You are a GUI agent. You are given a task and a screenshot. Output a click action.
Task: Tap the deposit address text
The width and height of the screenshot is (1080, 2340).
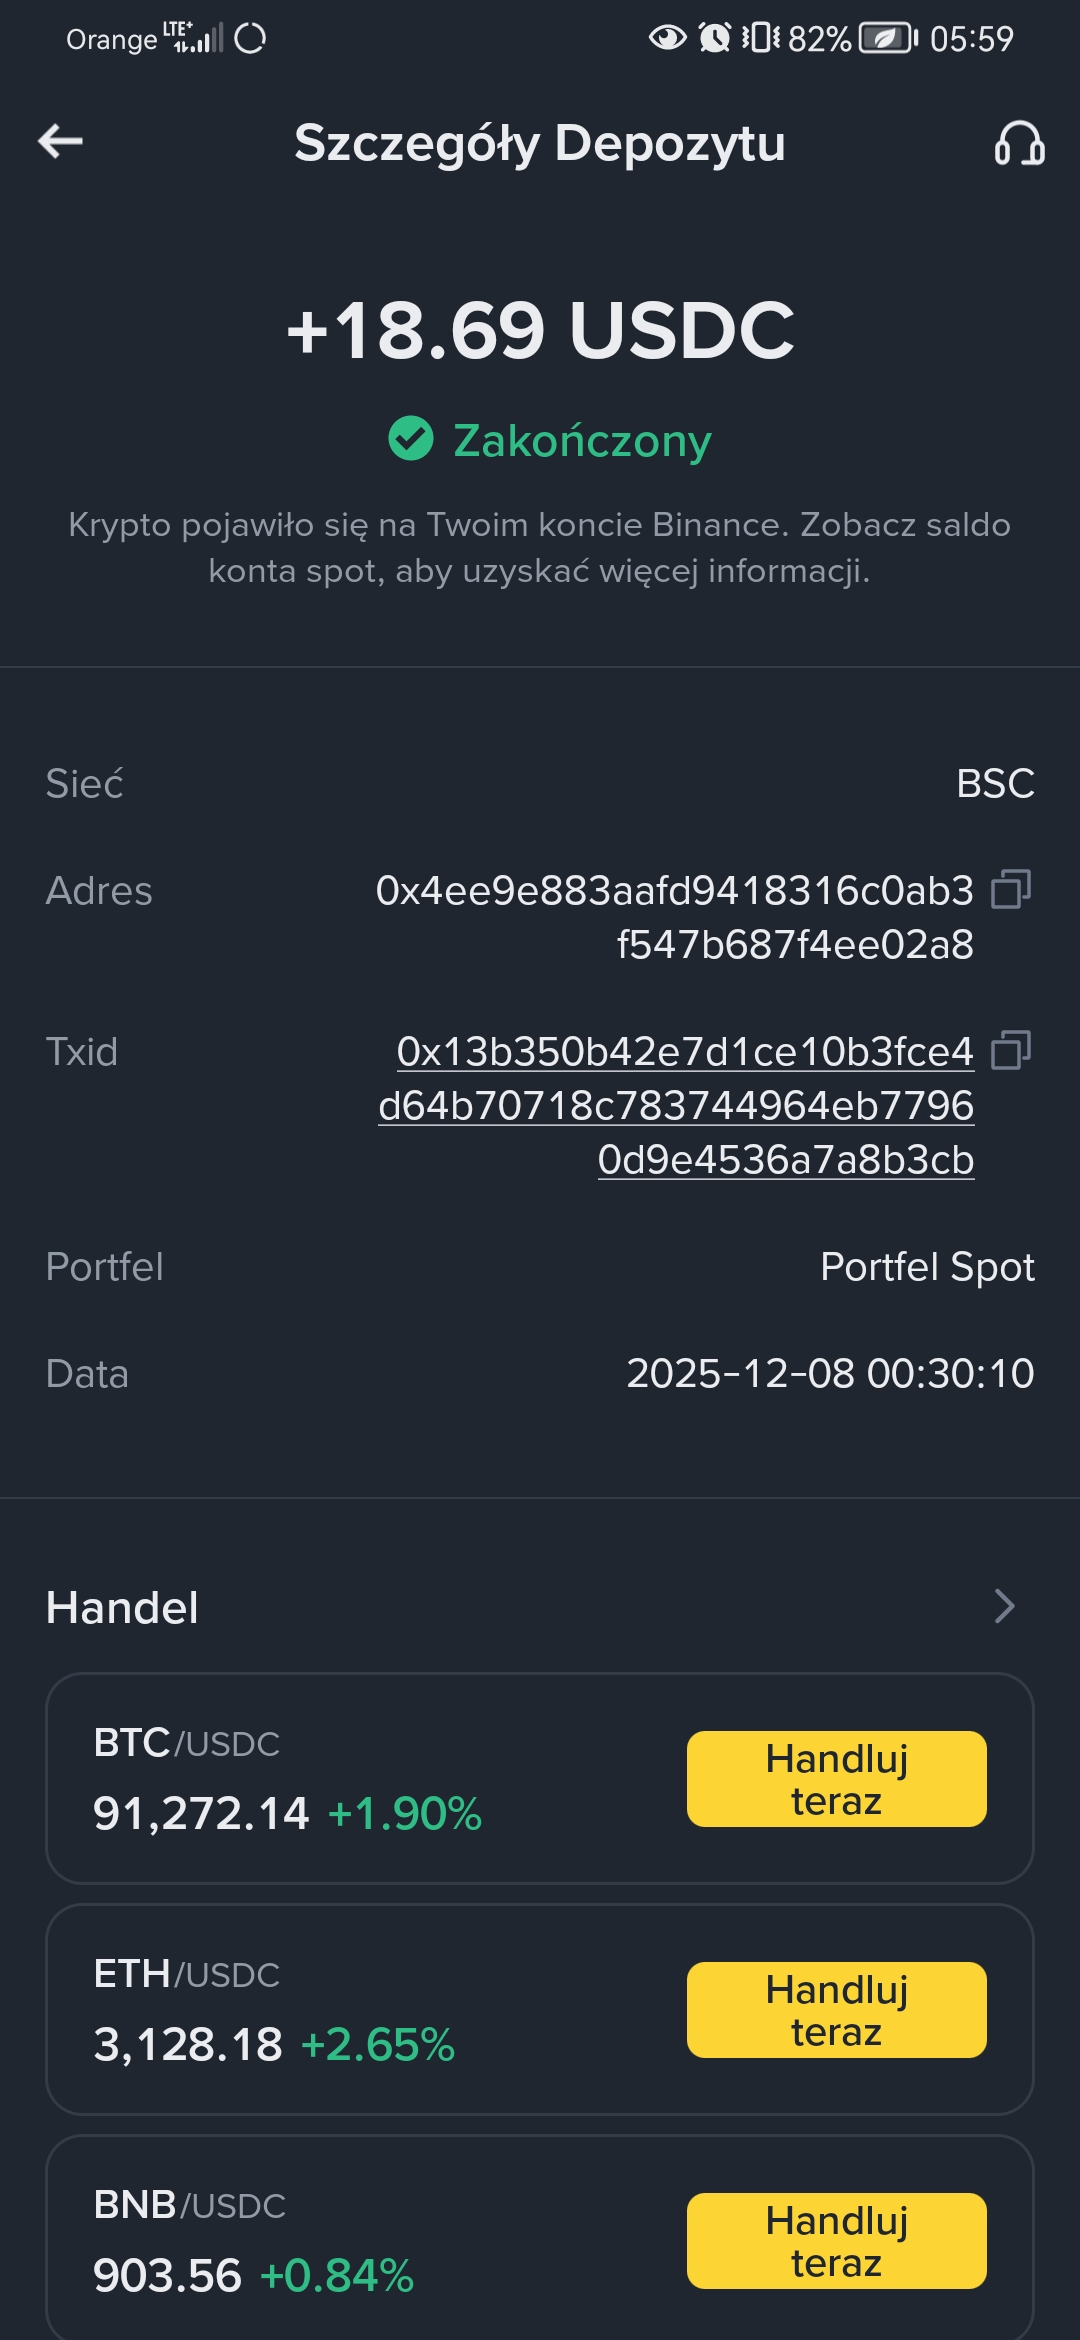pyautogui.click(x=675, y=917)
